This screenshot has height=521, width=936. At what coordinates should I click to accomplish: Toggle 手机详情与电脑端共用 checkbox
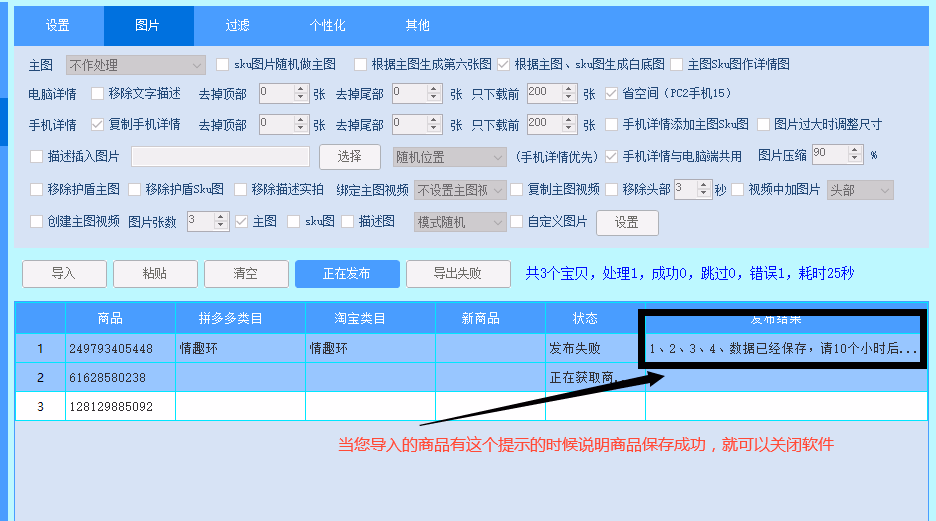[611, 156]
